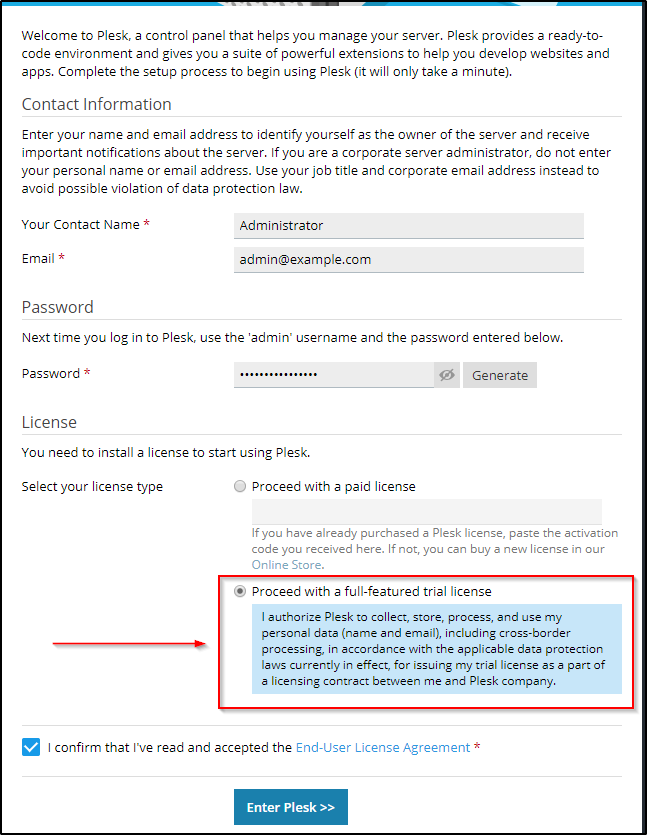Toggle the license agreement confirmation checkbox
This screenshot has width=647, height=835.
pos(31,747)
